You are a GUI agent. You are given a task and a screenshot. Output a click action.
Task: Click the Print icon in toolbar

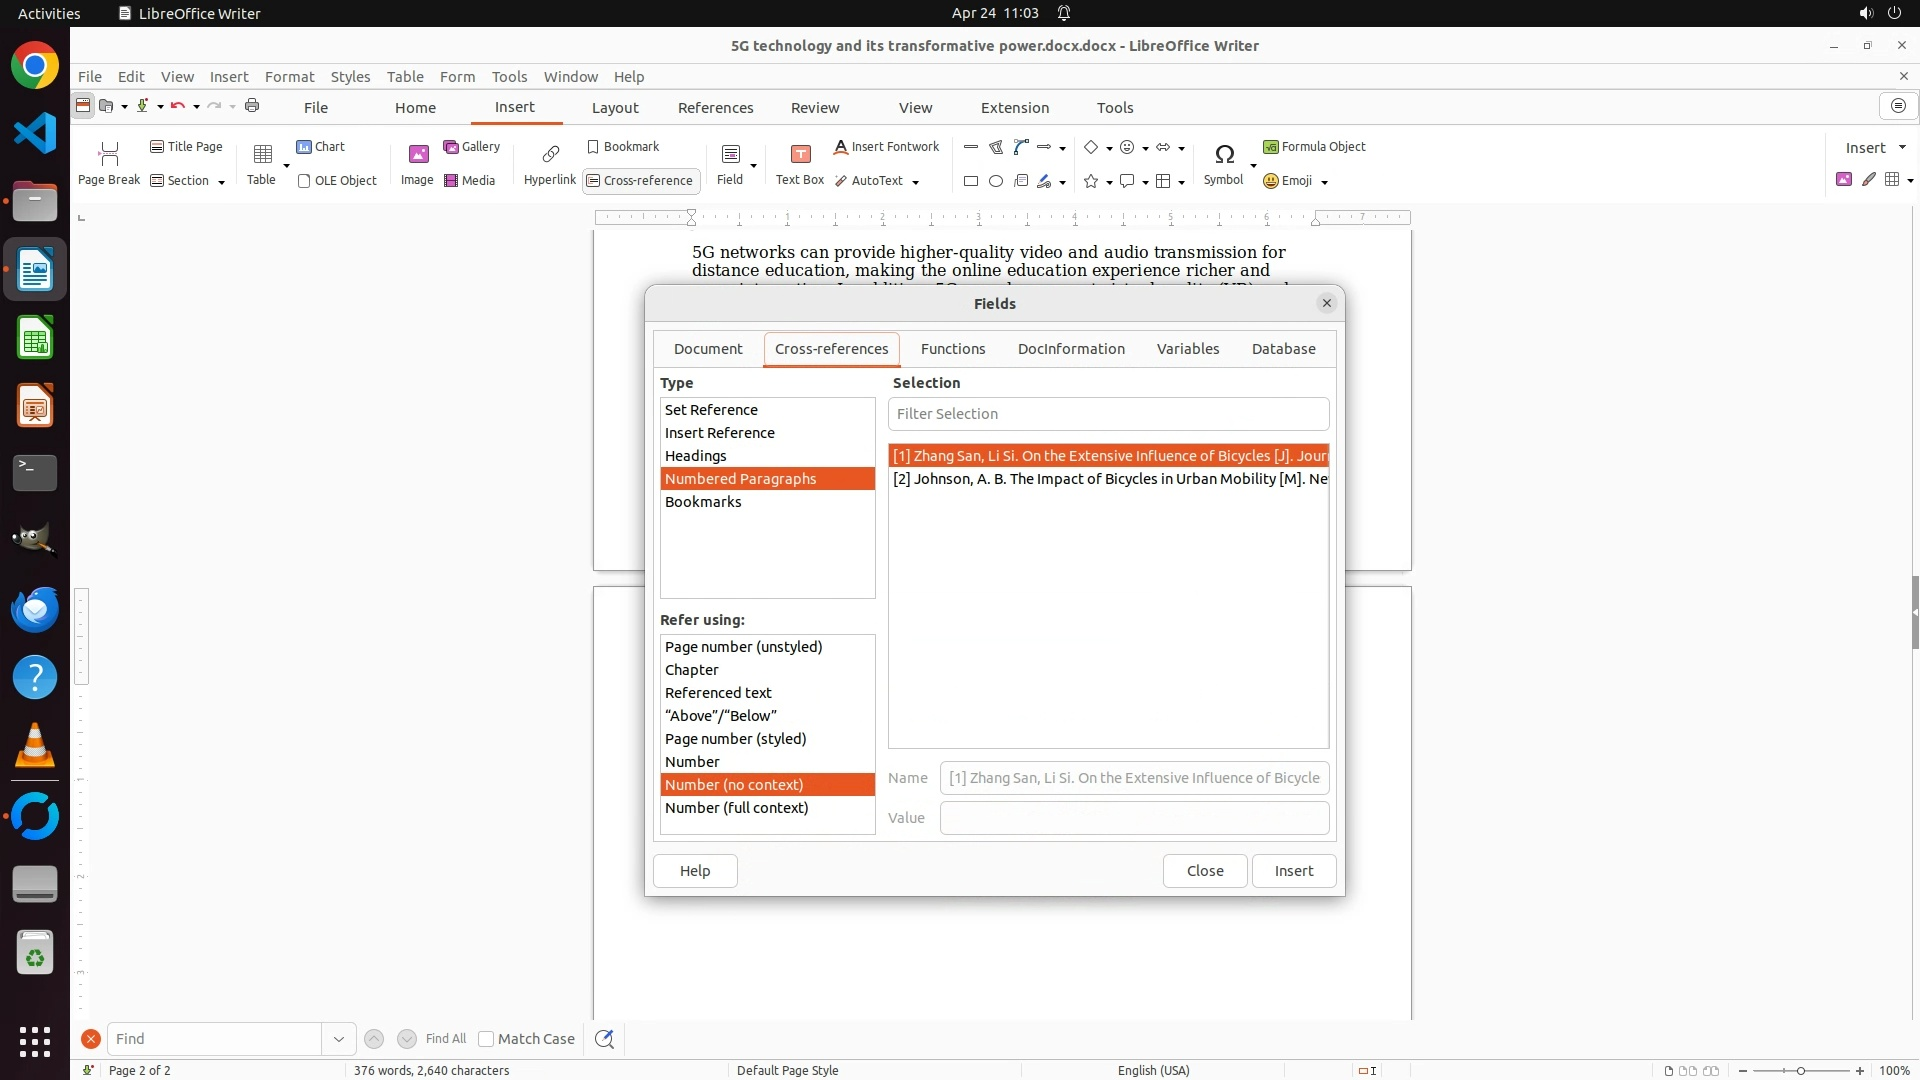(x=252, y=106)
